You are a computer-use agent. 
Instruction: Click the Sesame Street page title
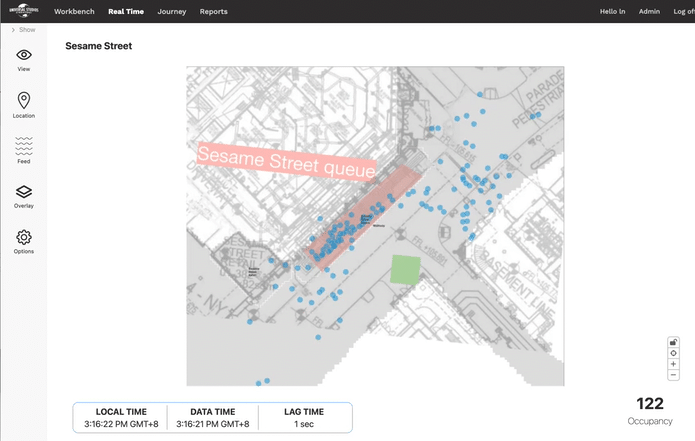click(x=98, y=46)
